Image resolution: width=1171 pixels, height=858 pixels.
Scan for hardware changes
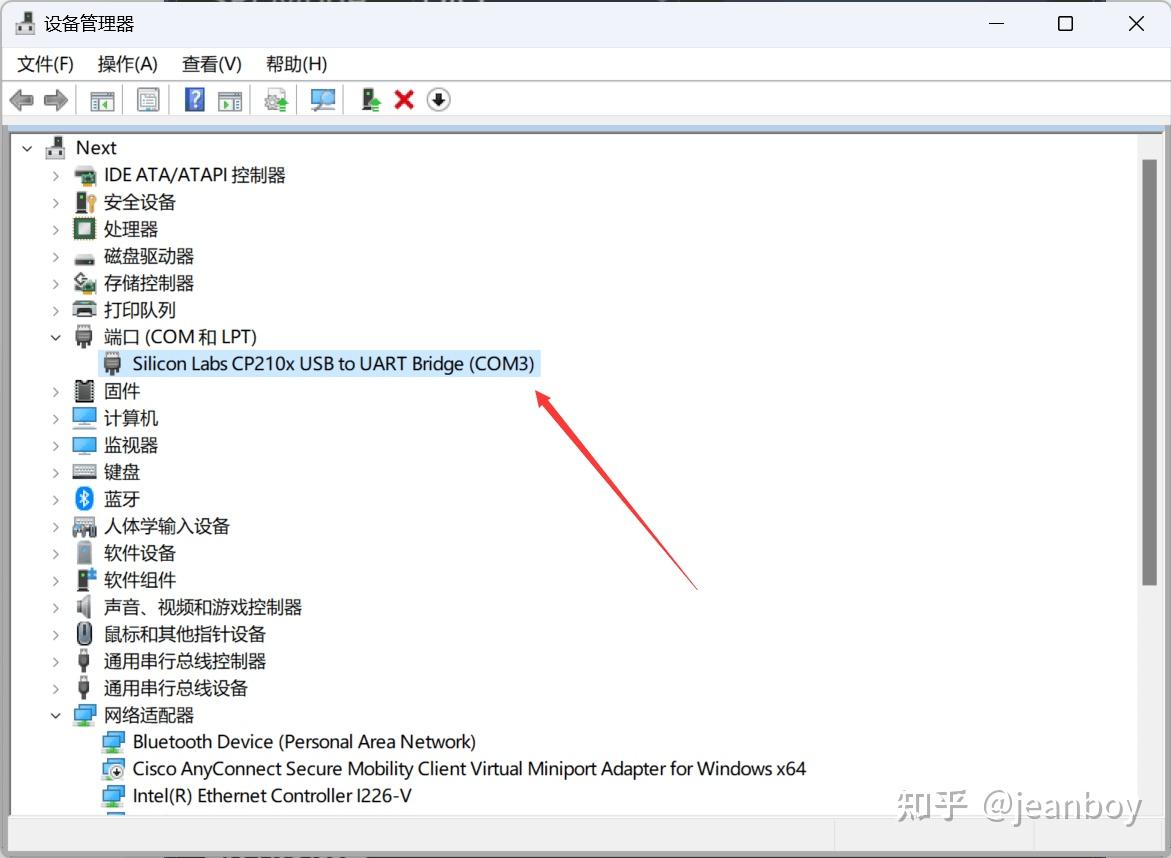tap(322, 99)
